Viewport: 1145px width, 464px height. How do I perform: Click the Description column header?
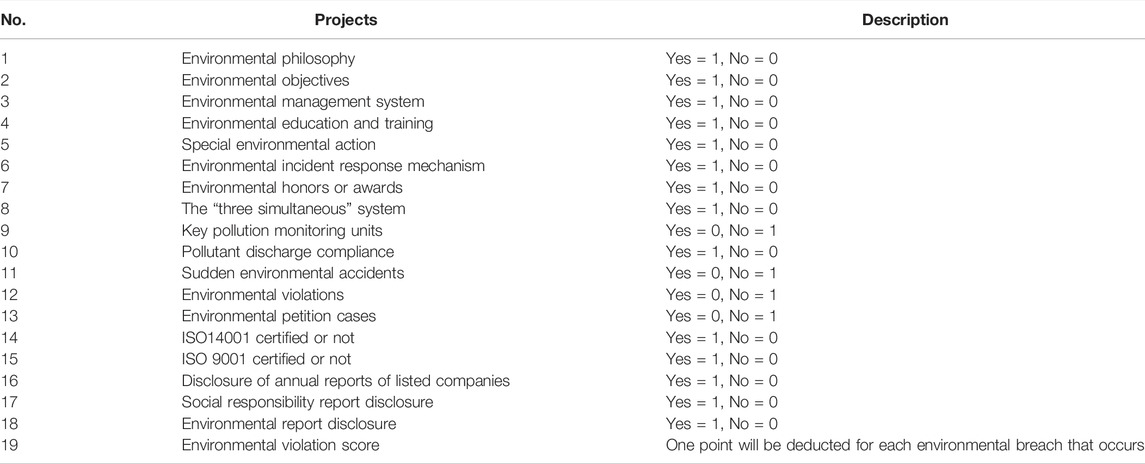pyautogui.click(x=905, y=20)
